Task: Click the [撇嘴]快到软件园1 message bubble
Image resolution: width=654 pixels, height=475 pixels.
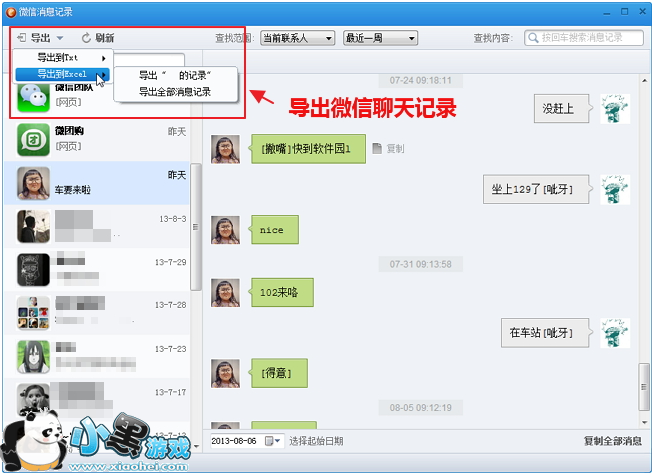Action: [308, 149]
